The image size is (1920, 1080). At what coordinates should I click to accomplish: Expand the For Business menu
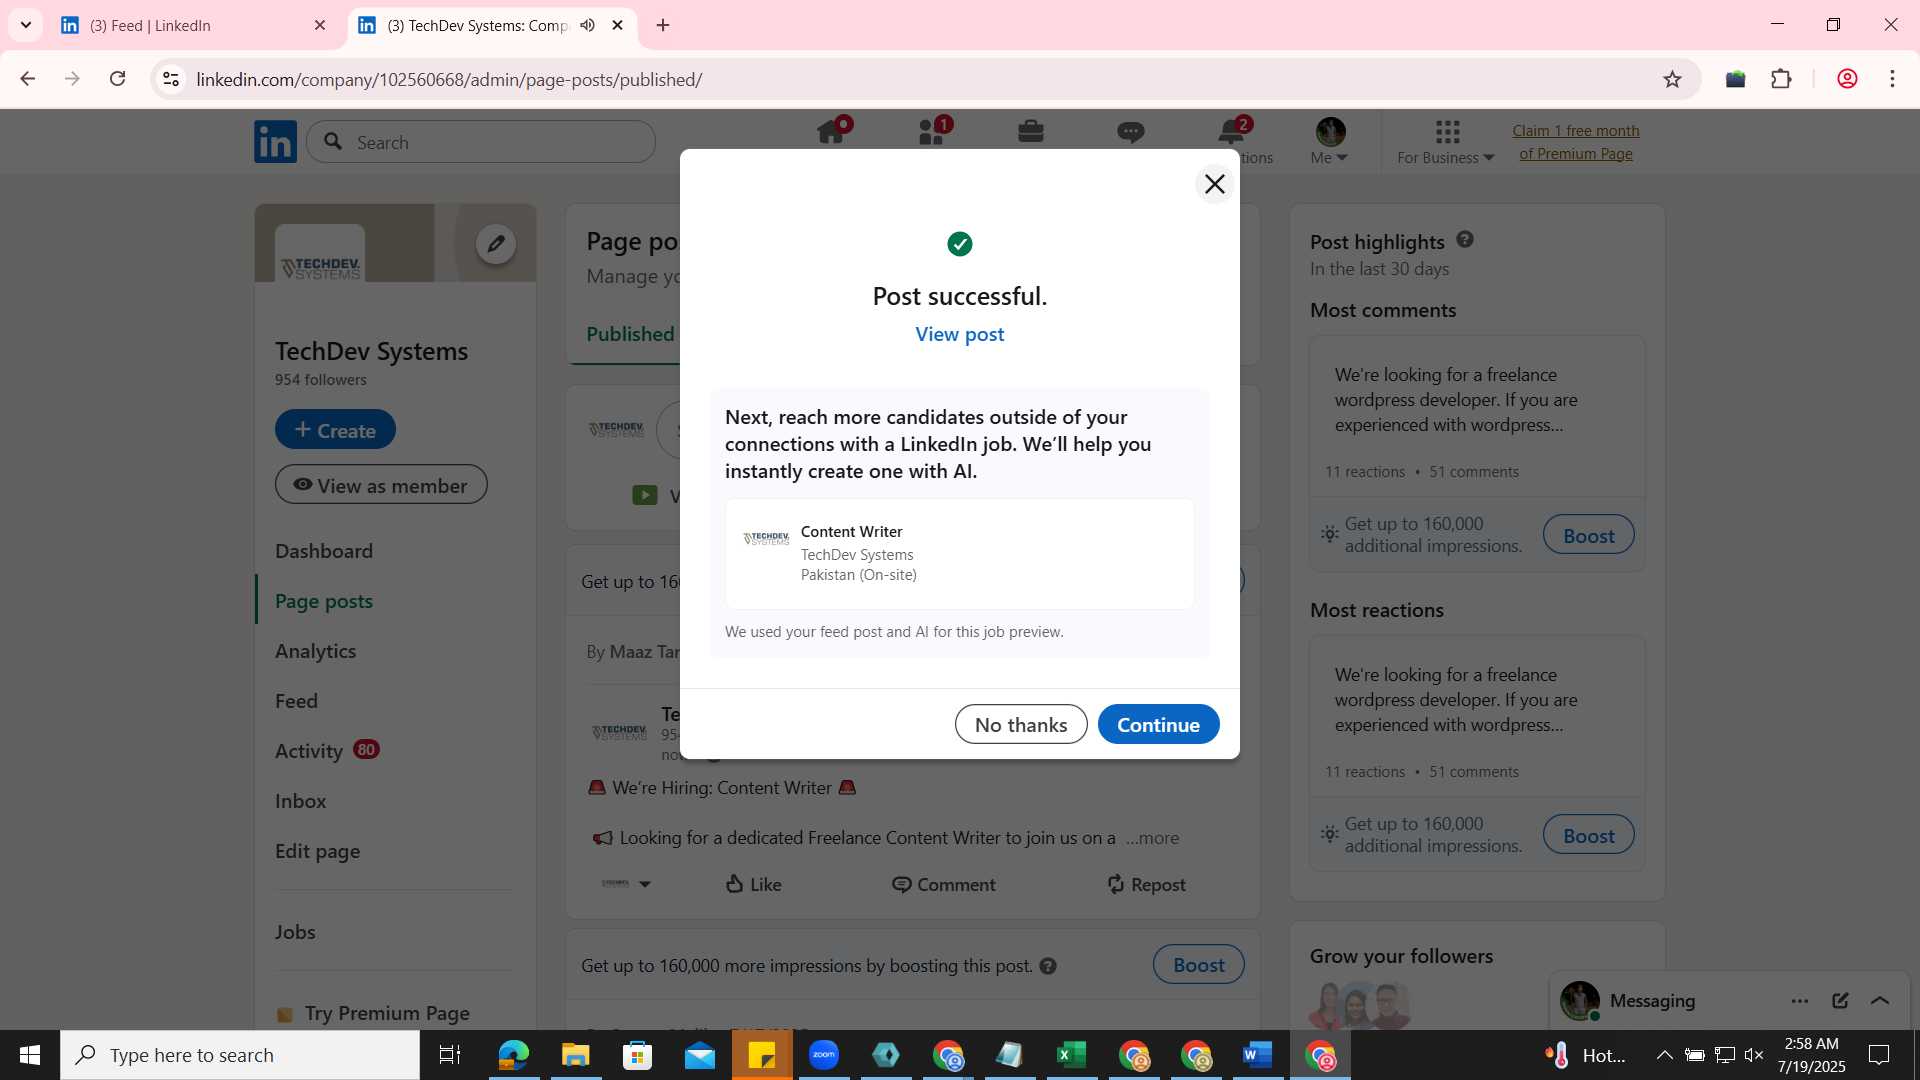(x=1445, y=142)
